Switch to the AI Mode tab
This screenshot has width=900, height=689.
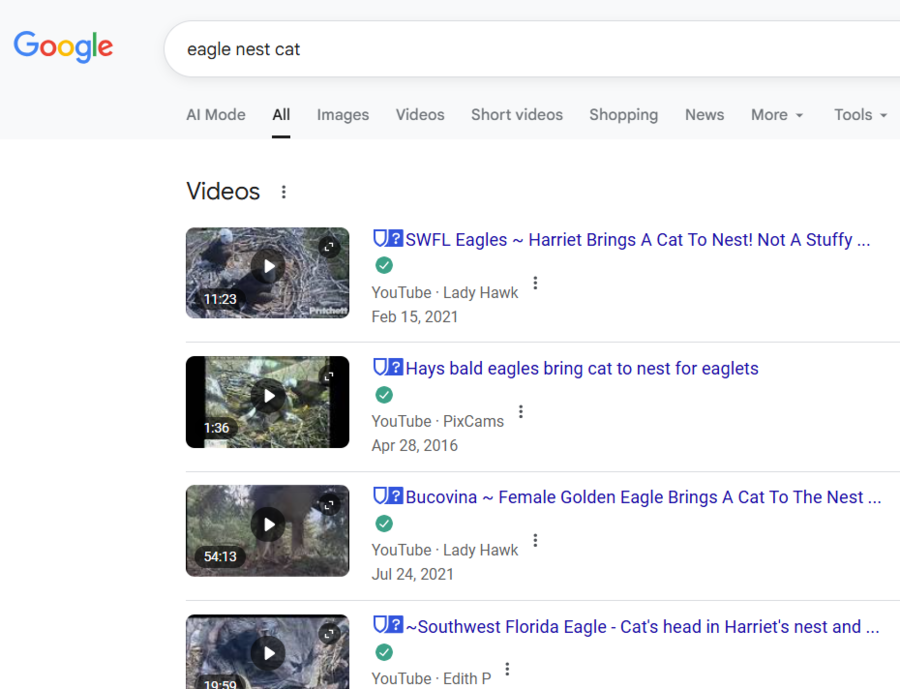click(x=216, y=115)
